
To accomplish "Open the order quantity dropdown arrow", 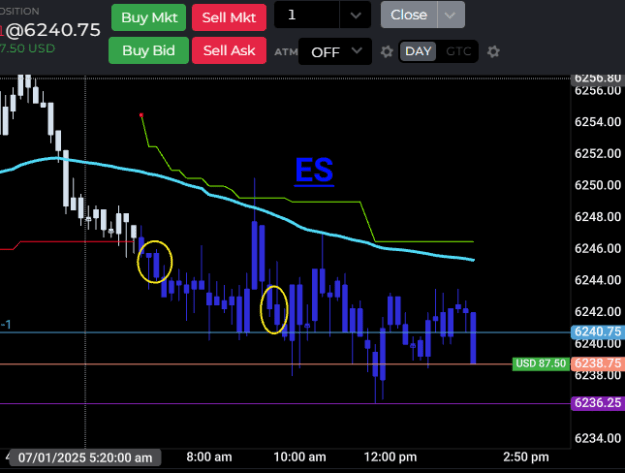I will point(356,15).
